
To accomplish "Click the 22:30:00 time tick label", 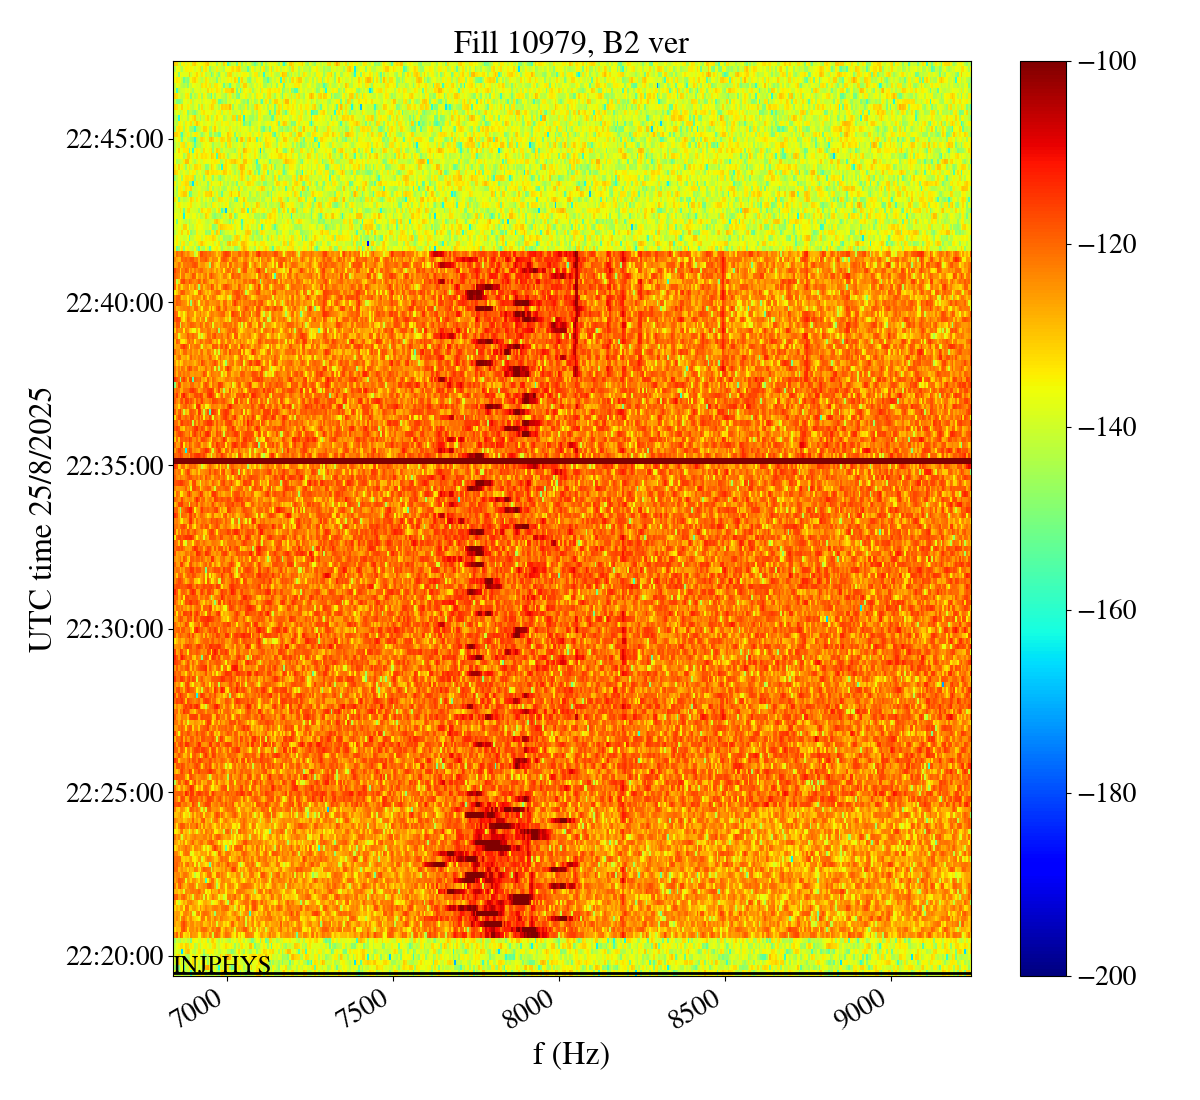I will pyautogui.click(x=114, y=630).
